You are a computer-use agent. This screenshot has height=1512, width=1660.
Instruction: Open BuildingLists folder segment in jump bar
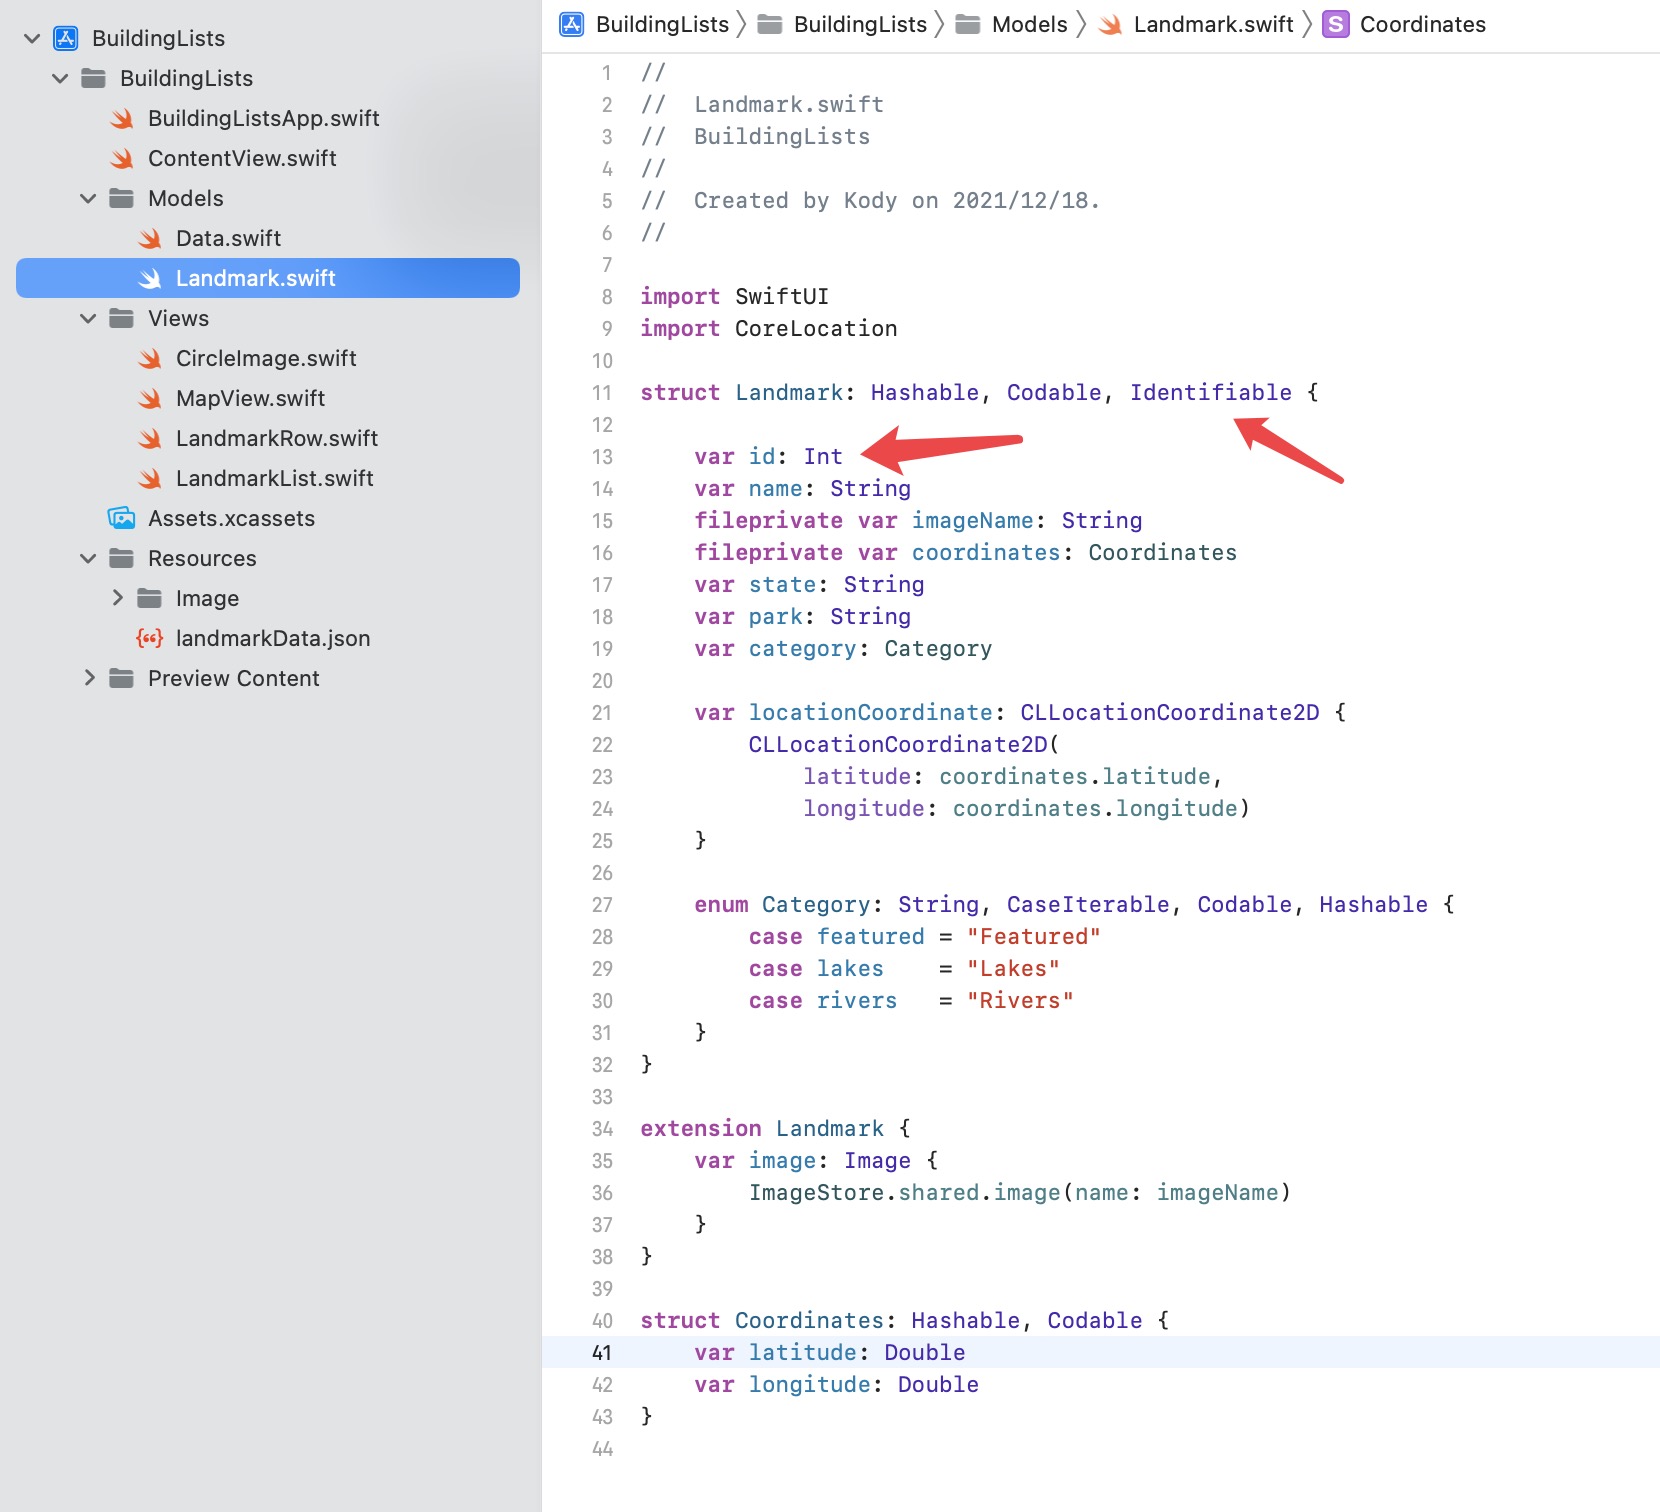tap(860, 24)
